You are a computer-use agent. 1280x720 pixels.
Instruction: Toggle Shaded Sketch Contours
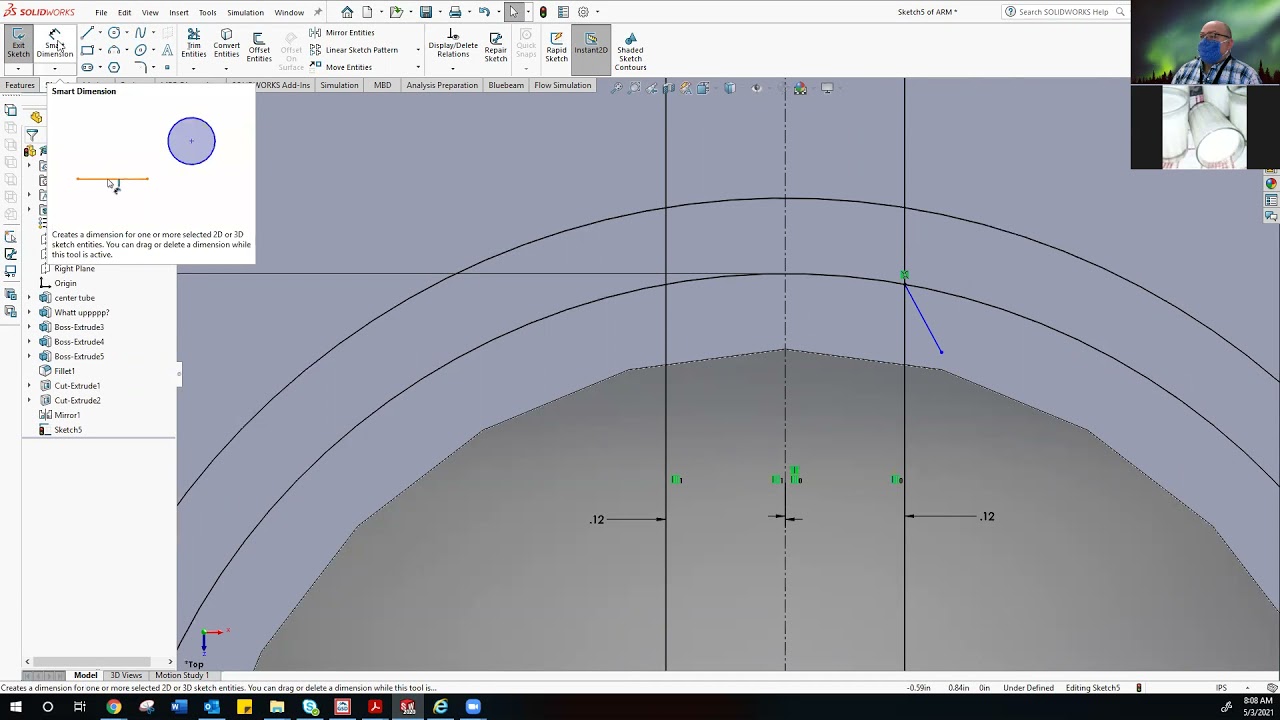[630, 51]
